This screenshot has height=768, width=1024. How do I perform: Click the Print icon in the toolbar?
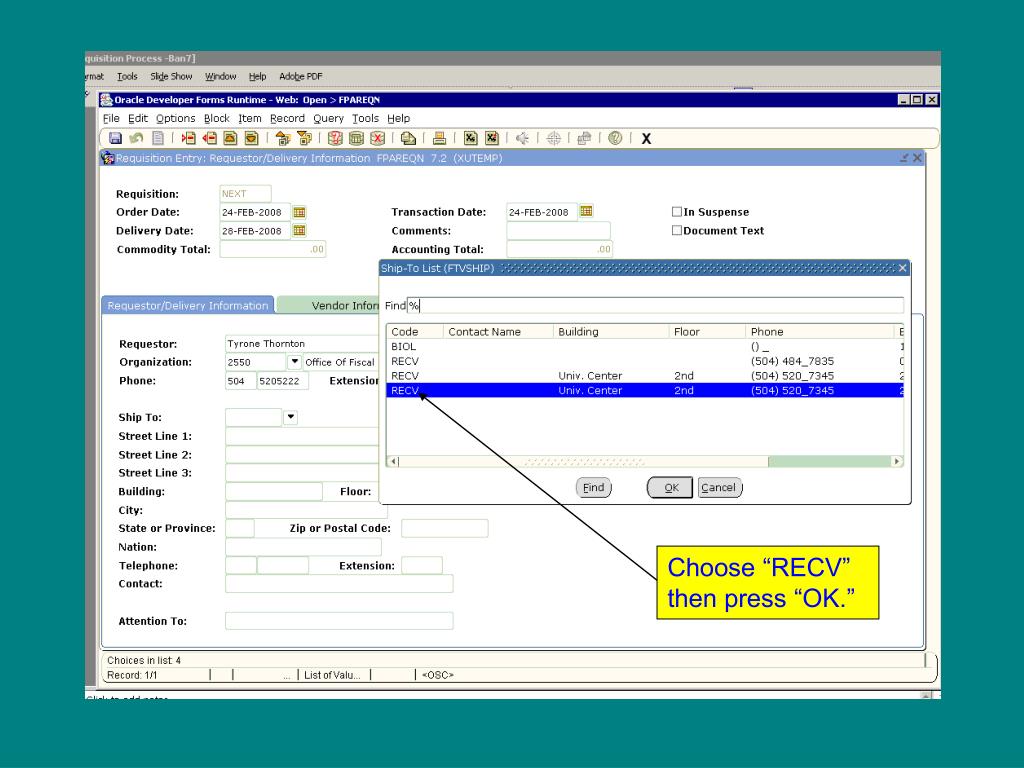(440, 138)
